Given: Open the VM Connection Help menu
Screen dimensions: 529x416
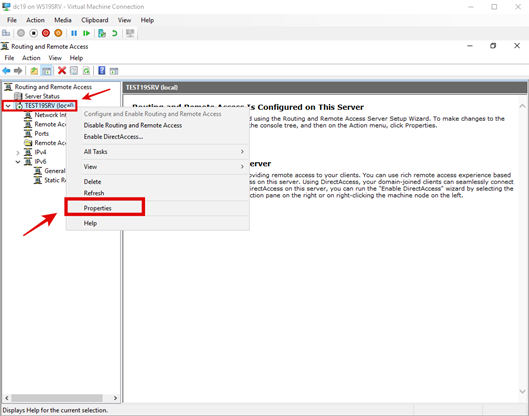Looking at the screenshot, I should [x=147, y=20].
